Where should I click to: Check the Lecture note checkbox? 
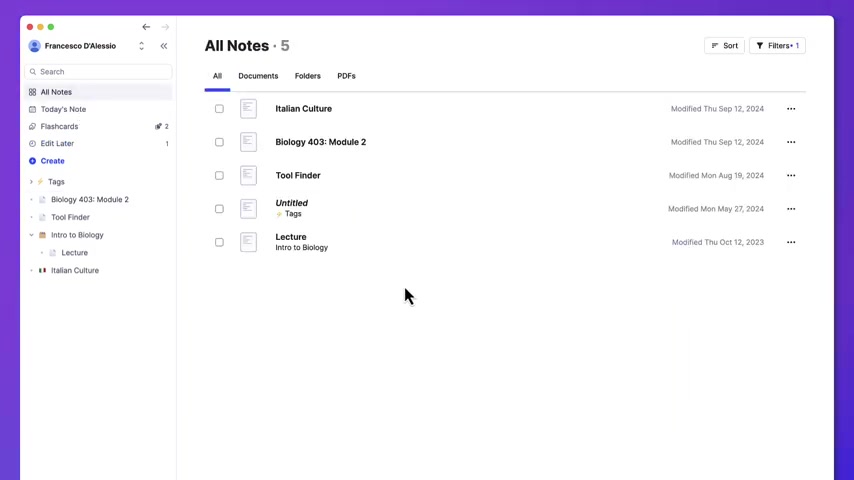click(219, 242)
